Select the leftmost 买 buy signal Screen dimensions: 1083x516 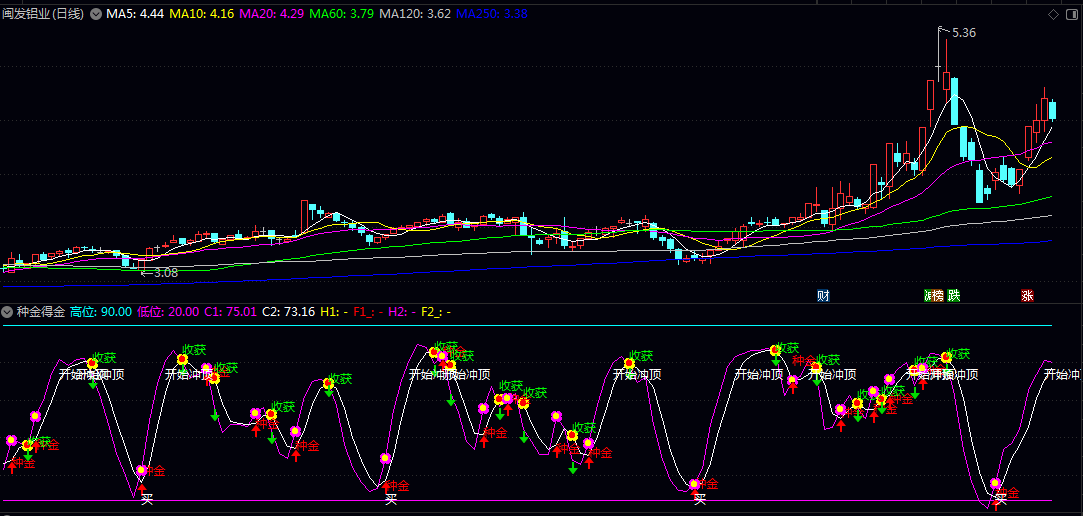click(x=147, y=498)
